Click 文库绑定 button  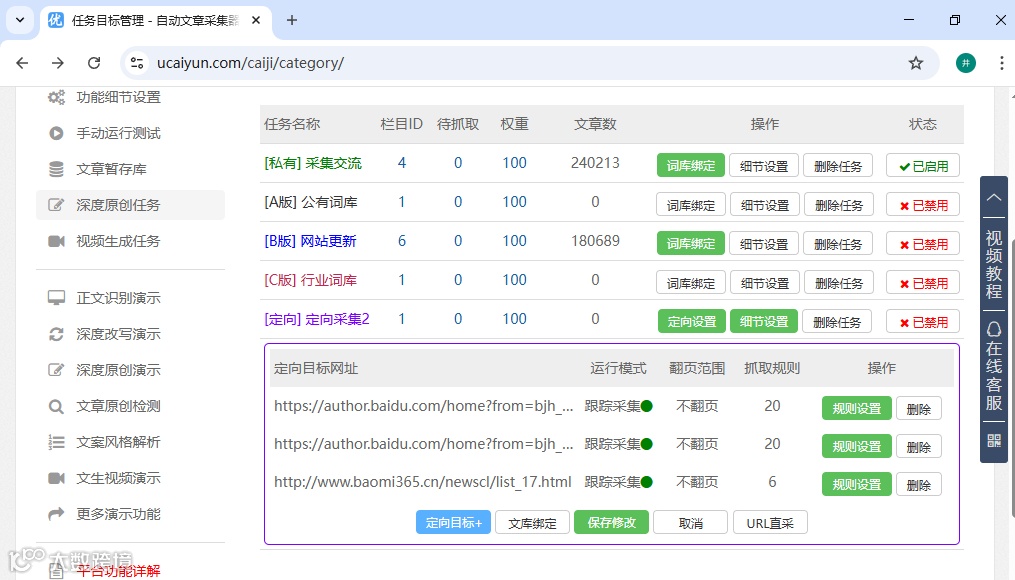tap(532, 523)
